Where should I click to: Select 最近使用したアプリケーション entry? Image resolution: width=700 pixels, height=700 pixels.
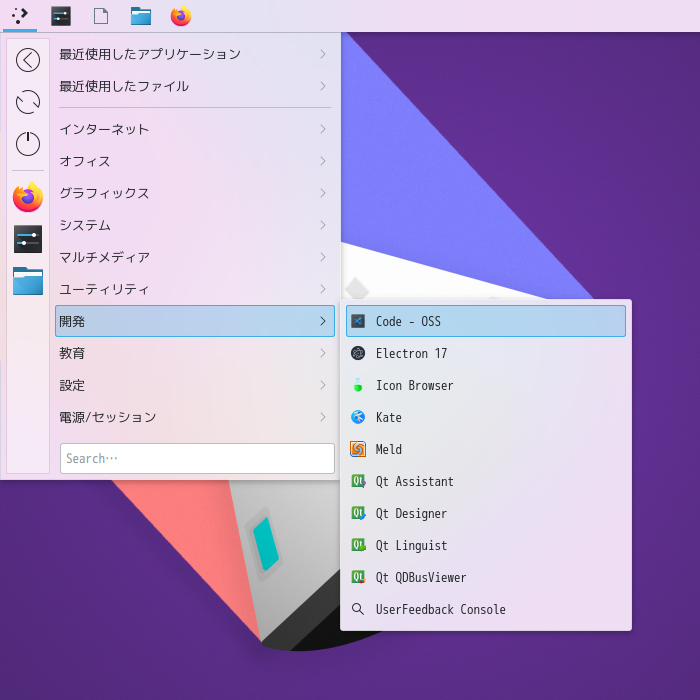tap(195, 54)
